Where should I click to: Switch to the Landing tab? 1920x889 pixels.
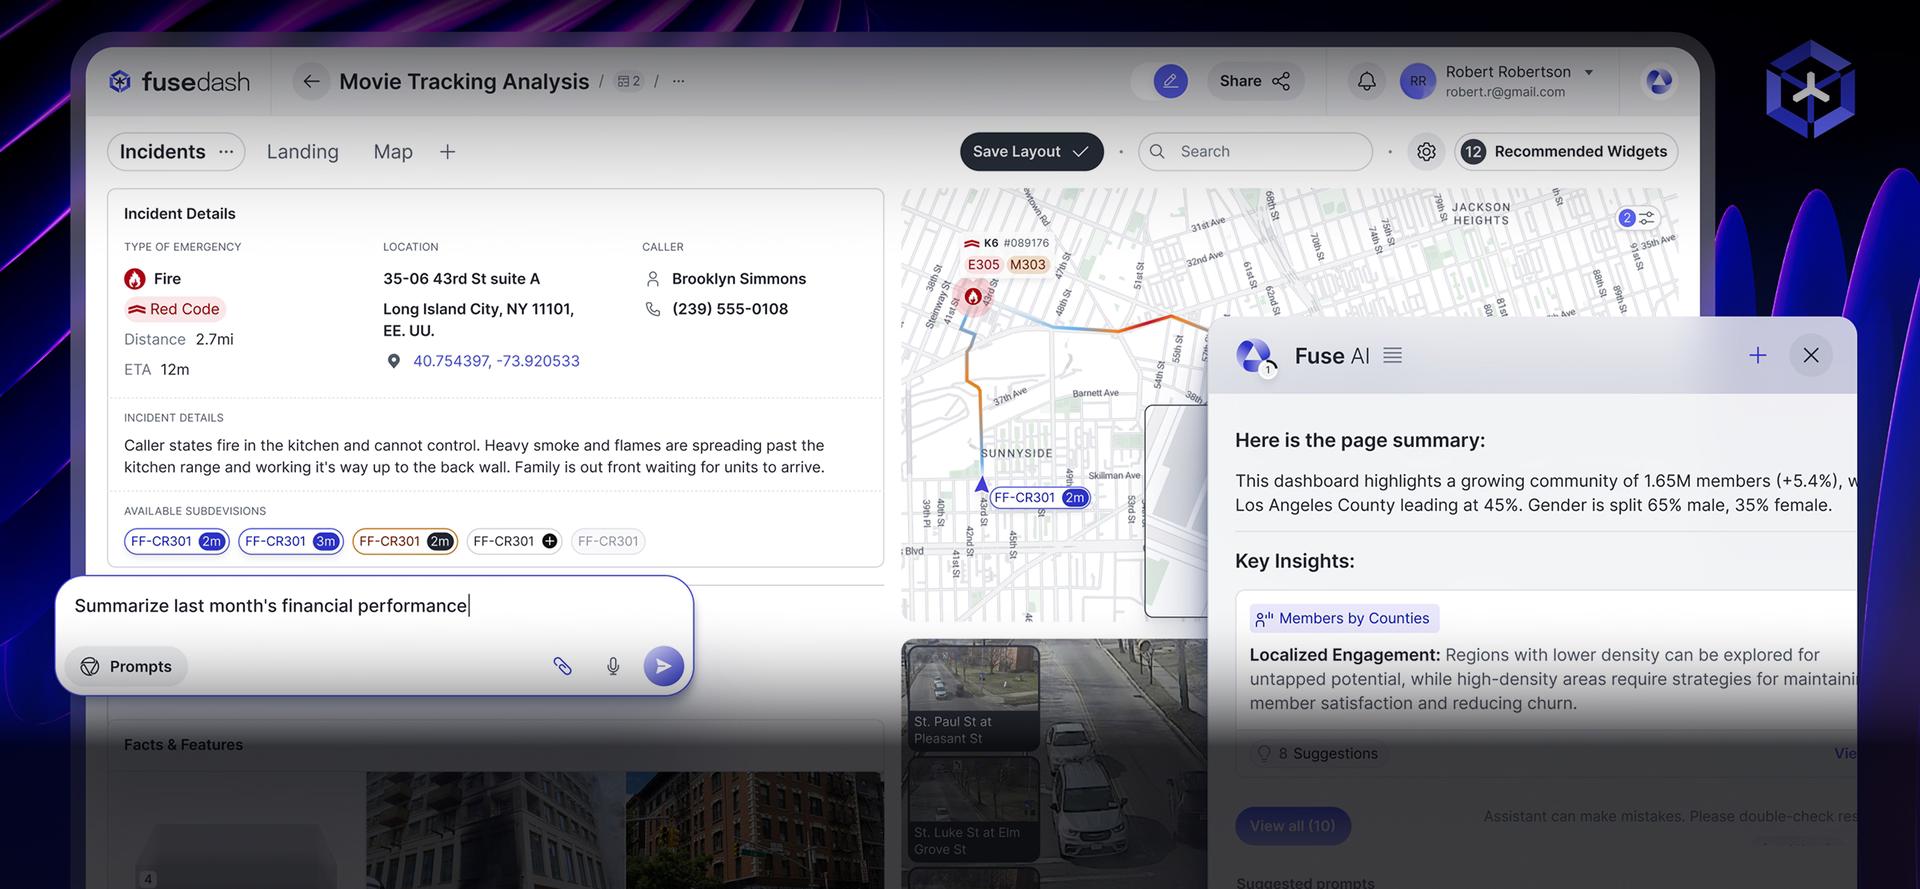tap(302, 151)
